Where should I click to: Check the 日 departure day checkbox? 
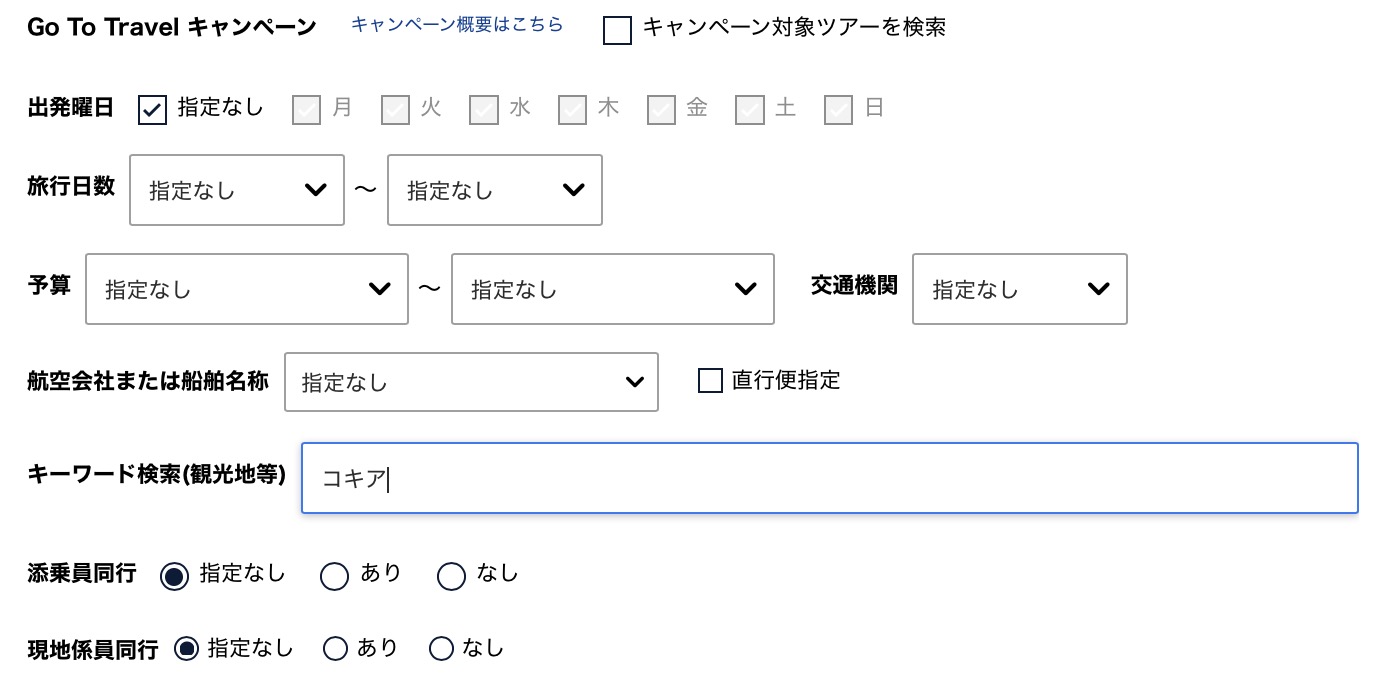pyautogui.click(x=838, y=110)
